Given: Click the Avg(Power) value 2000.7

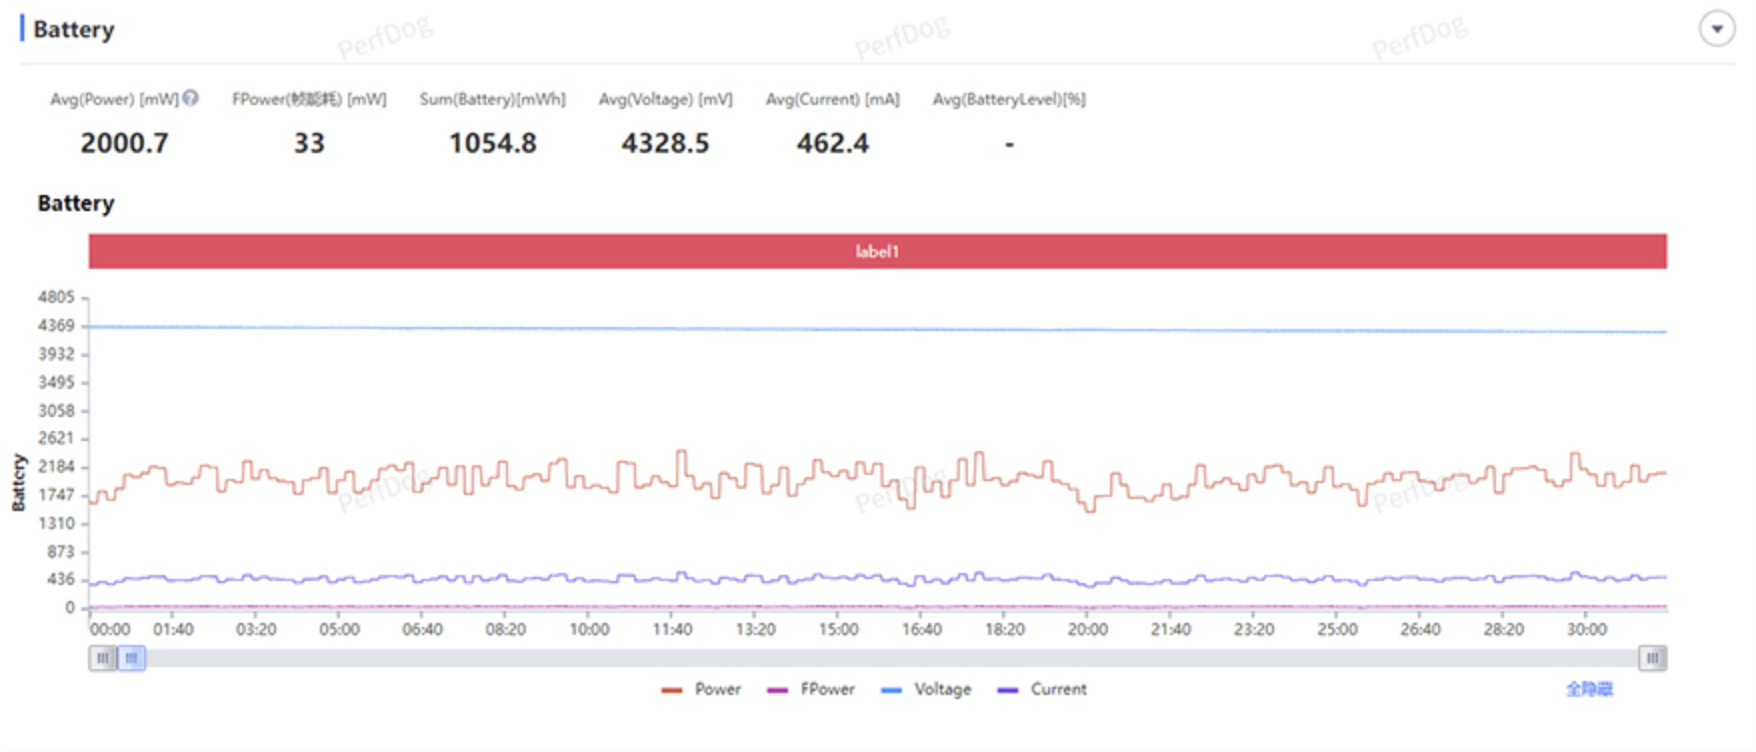Looking at the screenshot, I should click(125, 143).
